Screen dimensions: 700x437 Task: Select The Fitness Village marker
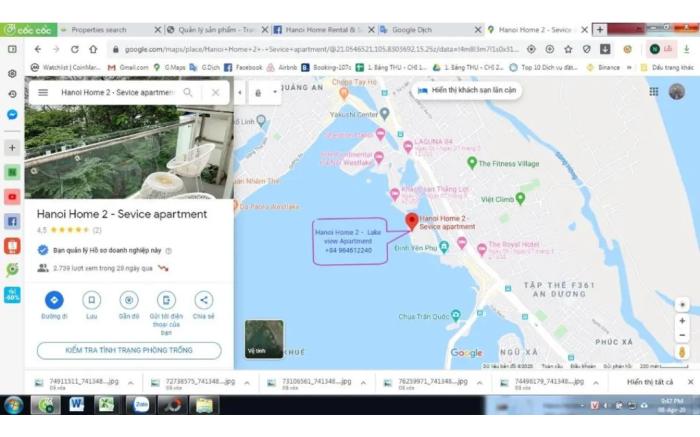(x=472, y=162)
